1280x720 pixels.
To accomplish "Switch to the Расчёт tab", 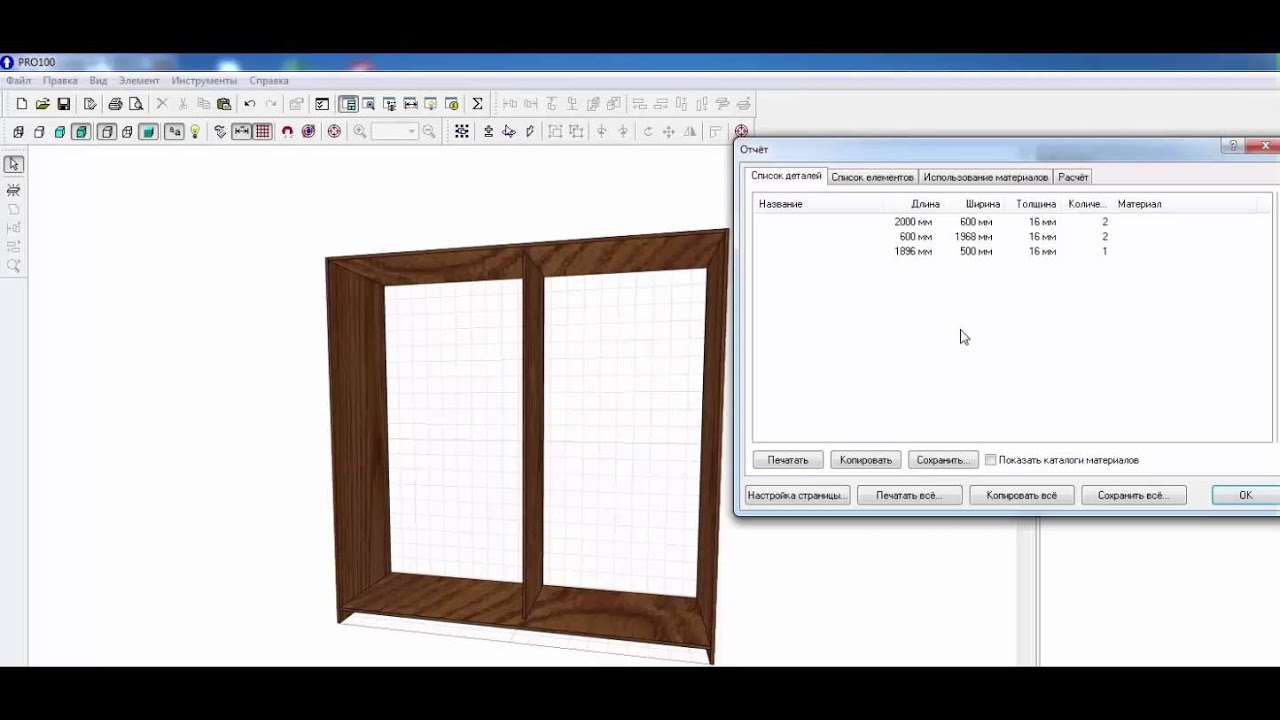I will (x=1073, y=177).
